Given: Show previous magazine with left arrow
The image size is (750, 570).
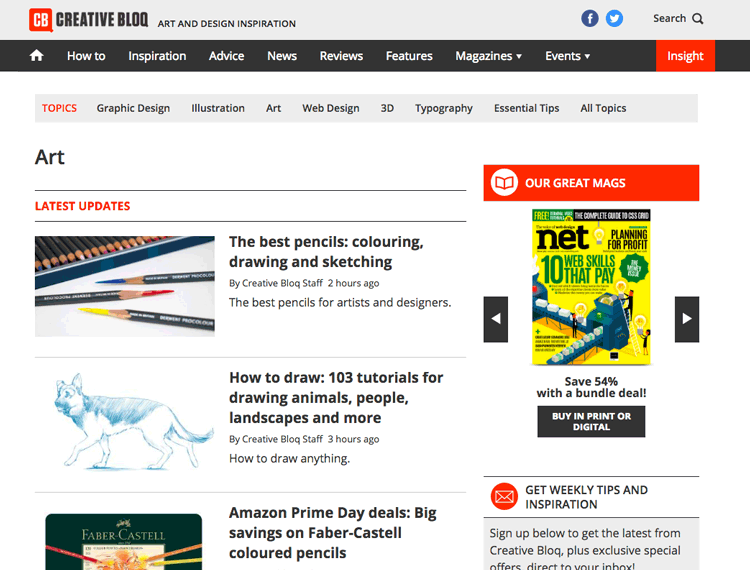Looking at the screenshot, I should 495,319.
